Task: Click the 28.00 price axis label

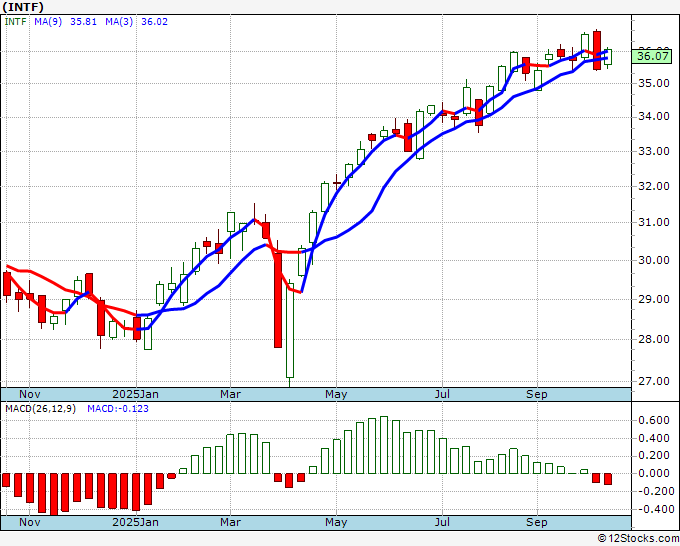Action: point(654,339)
